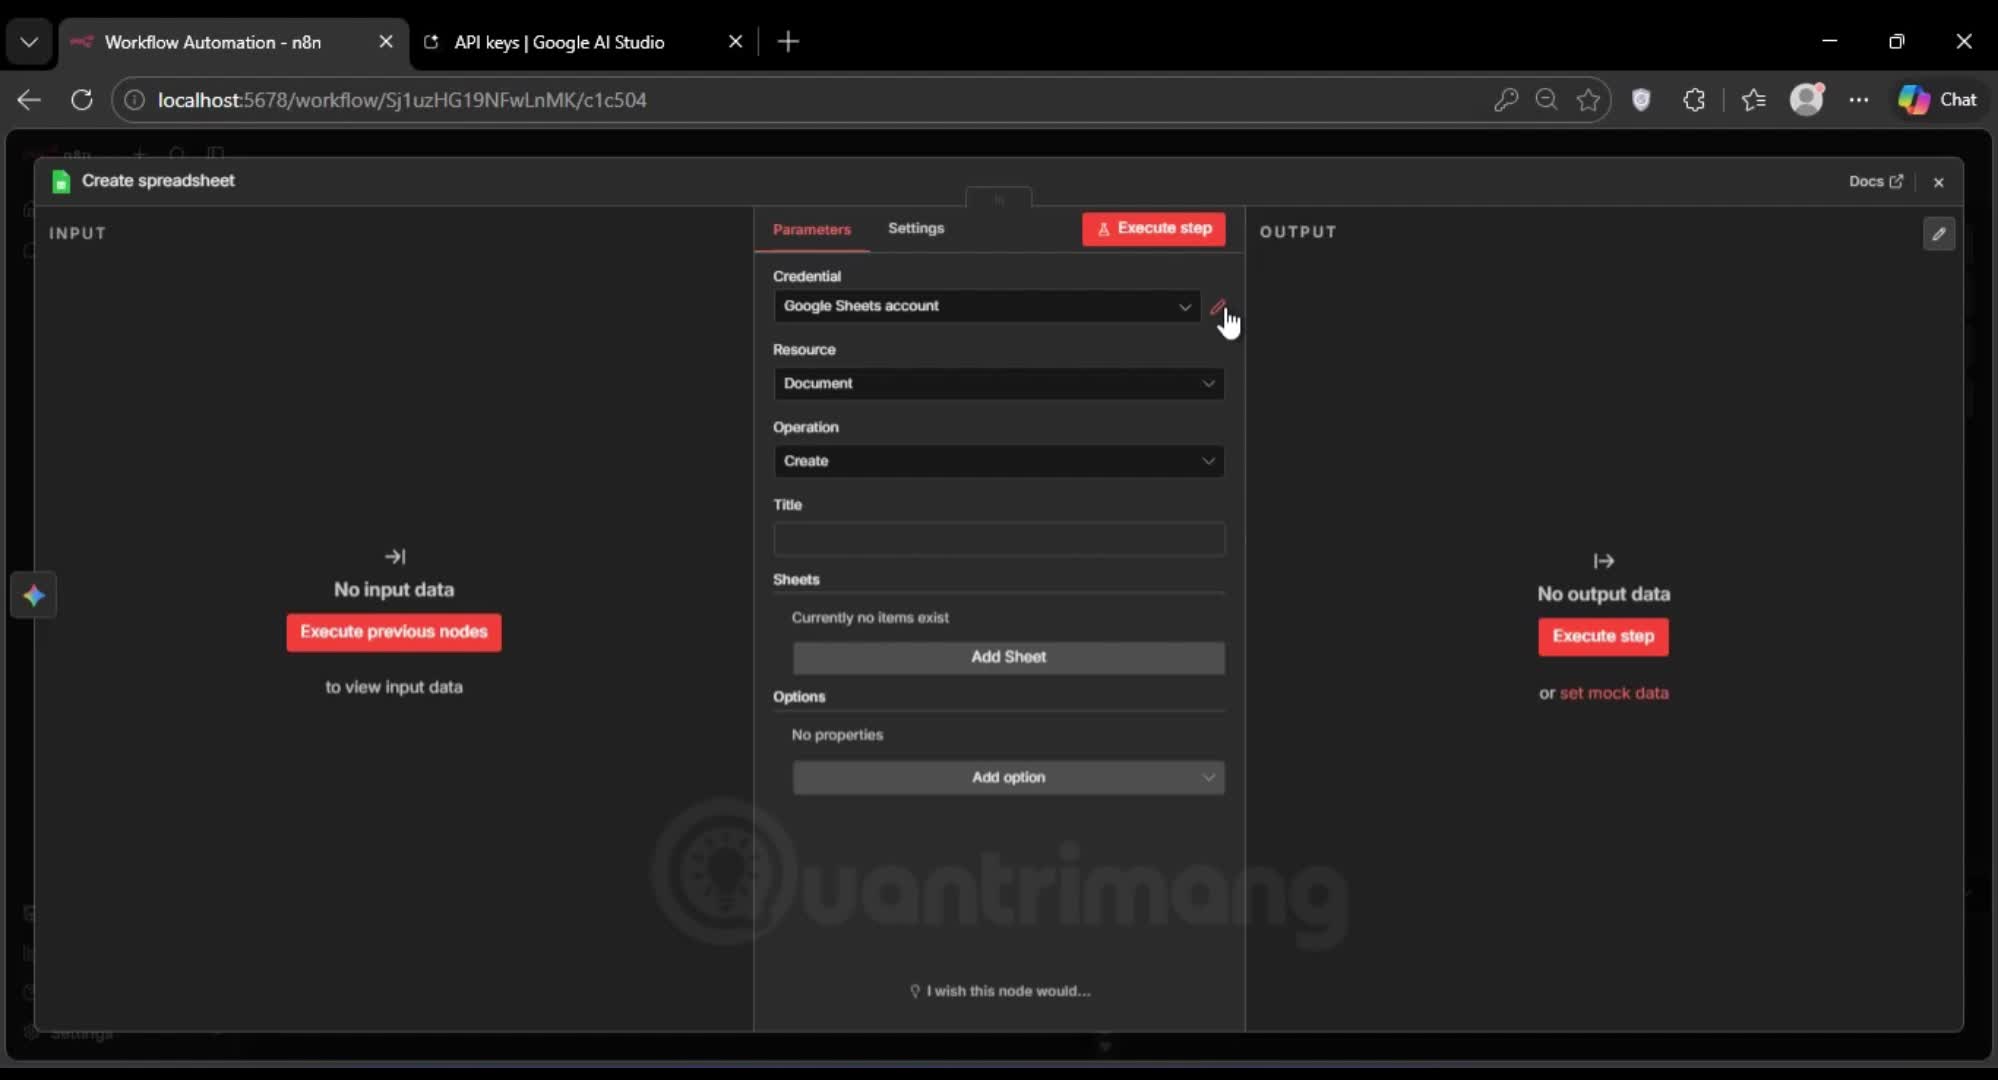Open the Resource dropdown

click(x=999, y=383)
